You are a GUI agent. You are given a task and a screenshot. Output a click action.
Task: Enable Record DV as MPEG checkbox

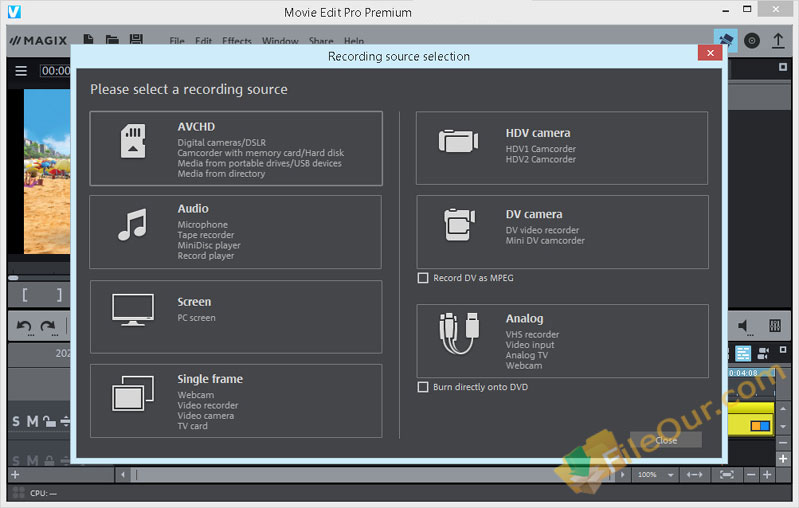tap(422, 278)
